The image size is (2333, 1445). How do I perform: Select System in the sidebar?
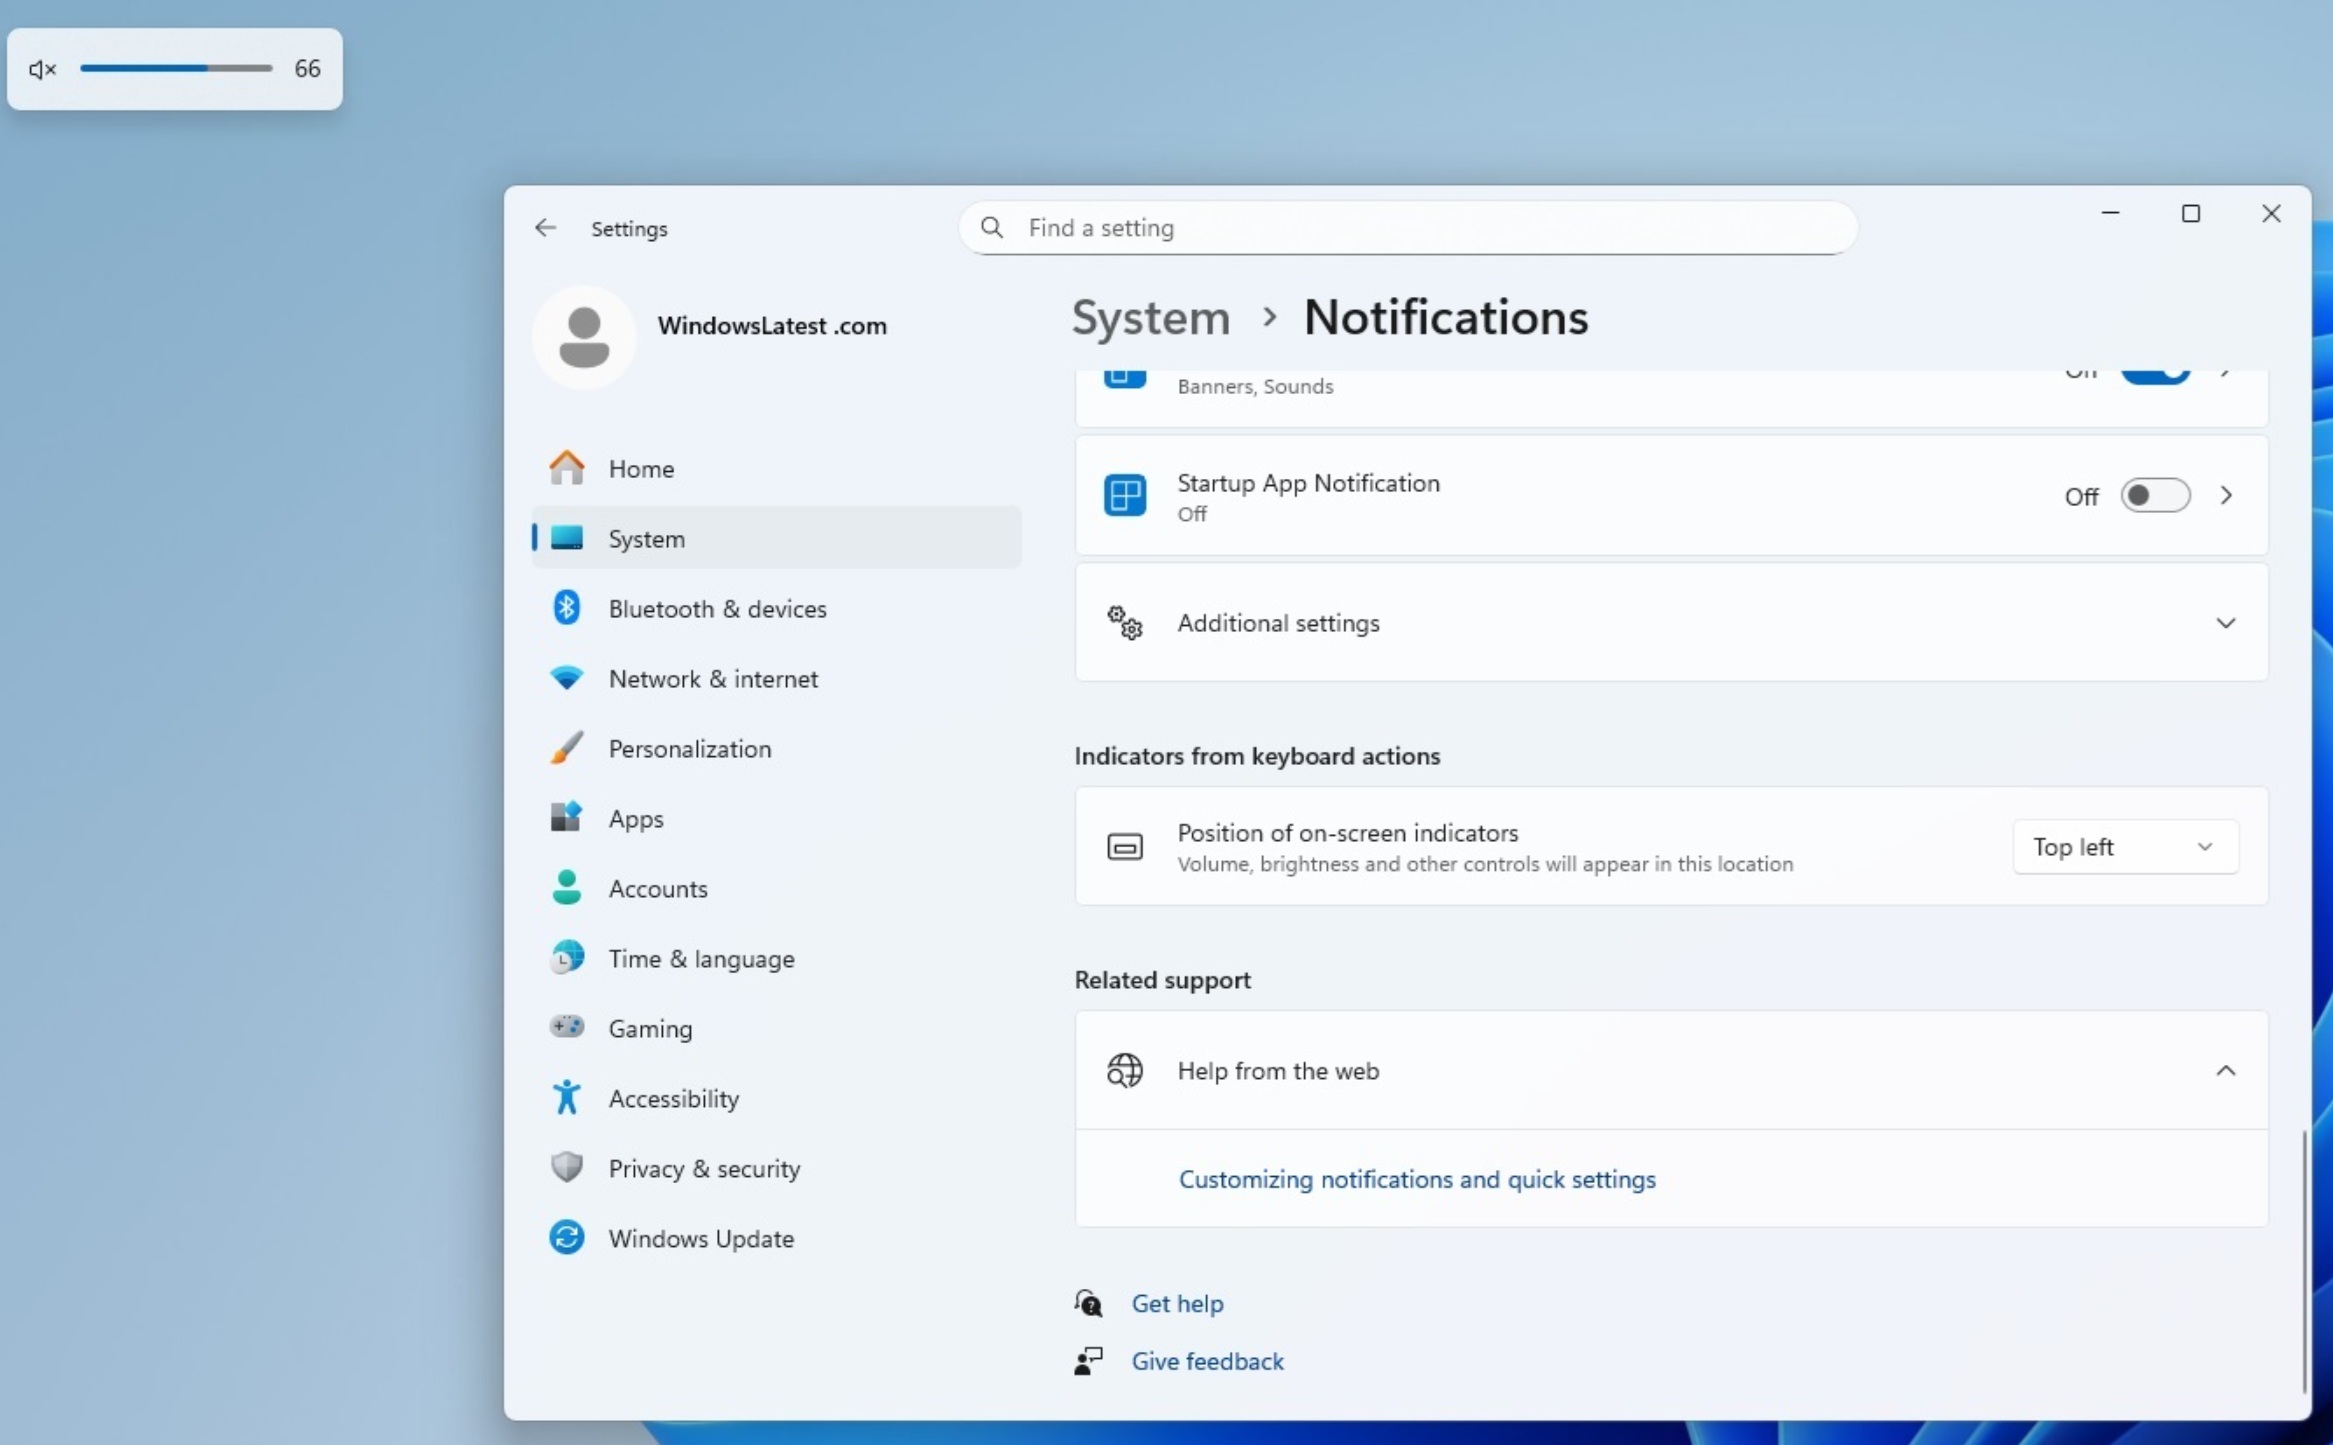click(645, 538)
